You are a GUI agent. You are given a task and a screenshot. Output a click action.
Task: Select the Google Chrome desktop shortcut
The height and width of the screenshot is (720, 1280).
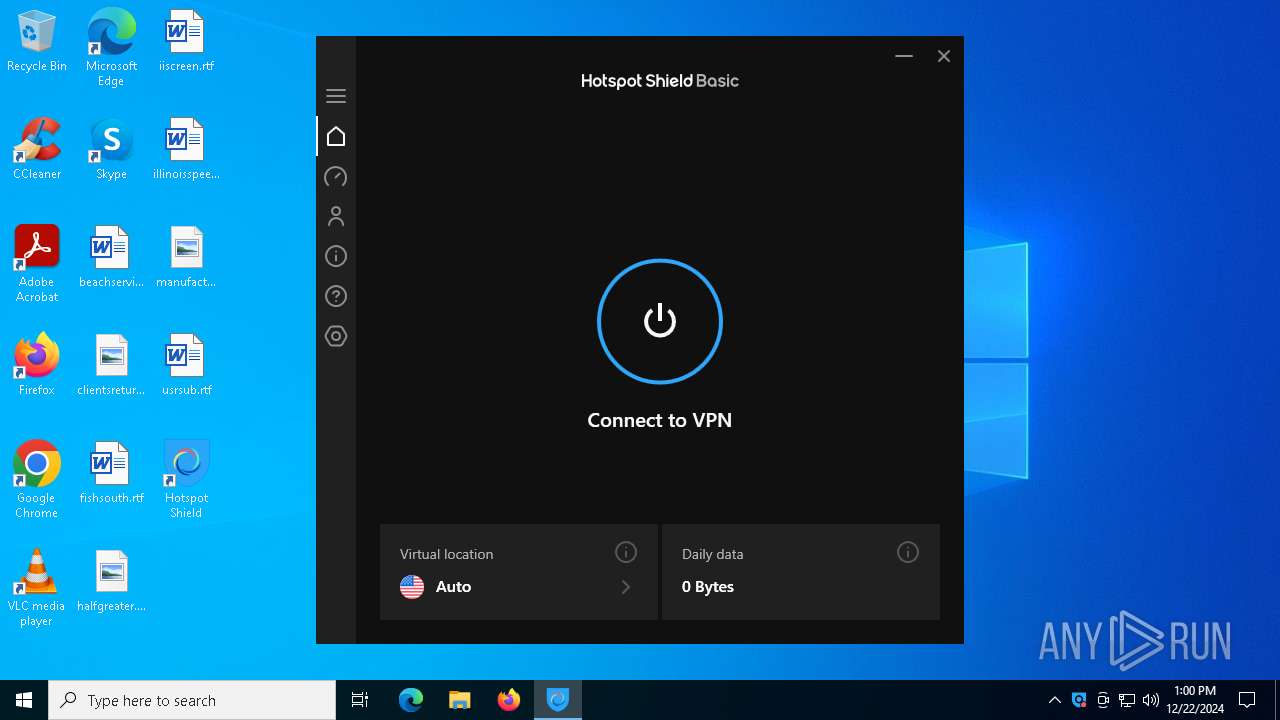tap(37, 480)
